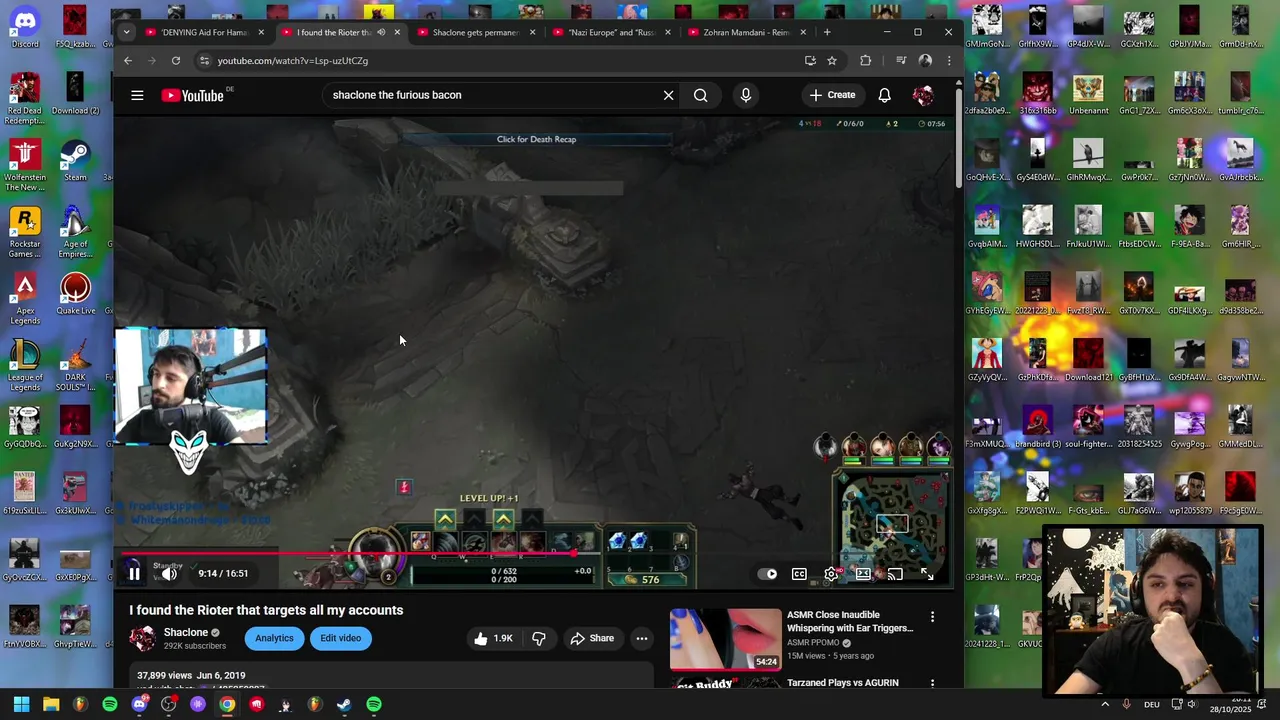
Task: Open the YouTube account avatar menu
Action: click(x=922, y=95)
